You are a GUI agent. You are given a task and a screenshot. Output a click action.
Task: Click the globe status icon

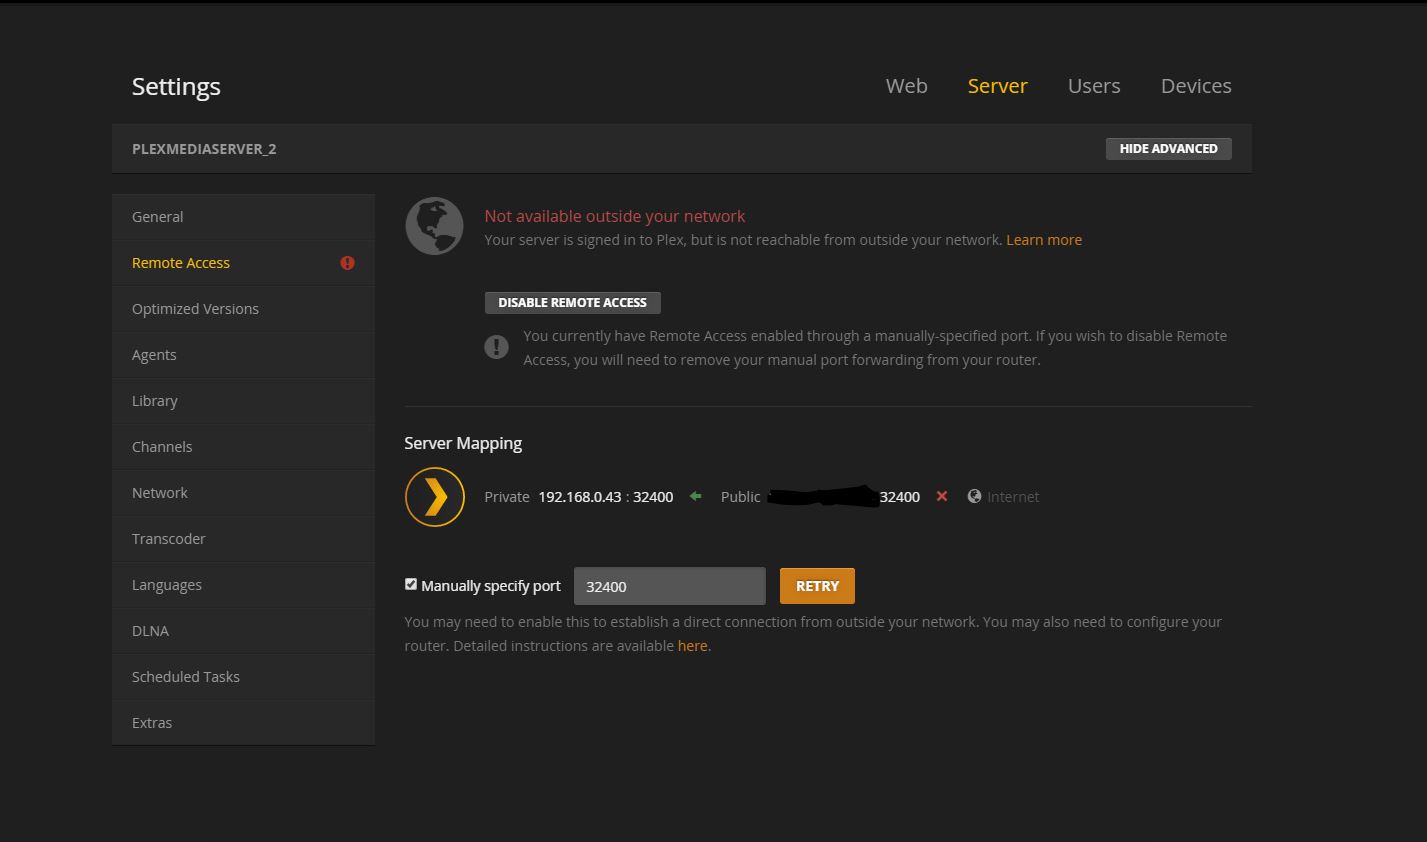[x=434, y=226]
